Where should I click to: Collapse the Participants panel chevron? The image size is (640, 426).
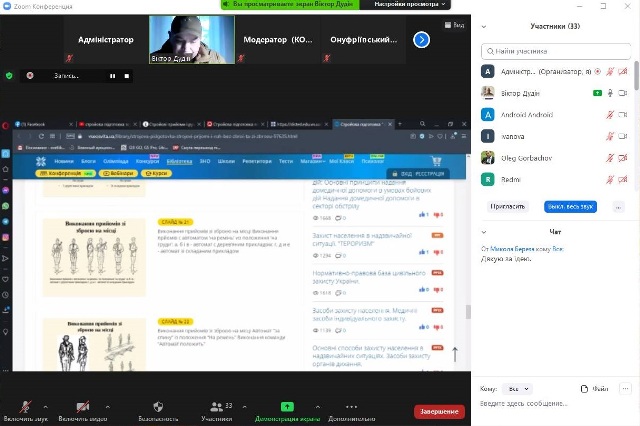pyautogui.click(x=485, y=27)
